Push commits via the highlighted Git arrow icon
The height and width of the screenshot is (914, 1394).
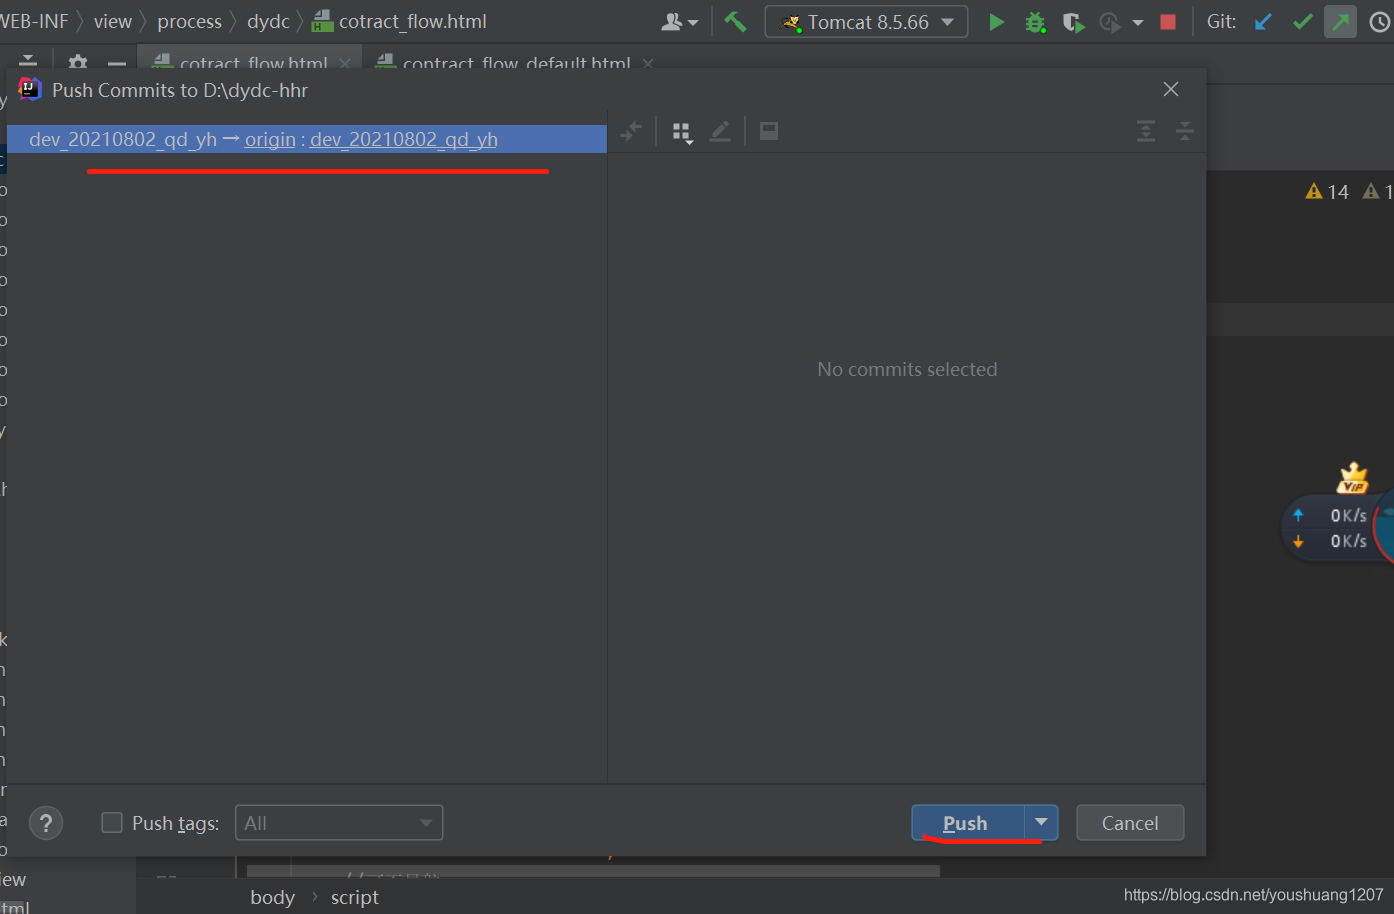click(x=1340, y=21)
